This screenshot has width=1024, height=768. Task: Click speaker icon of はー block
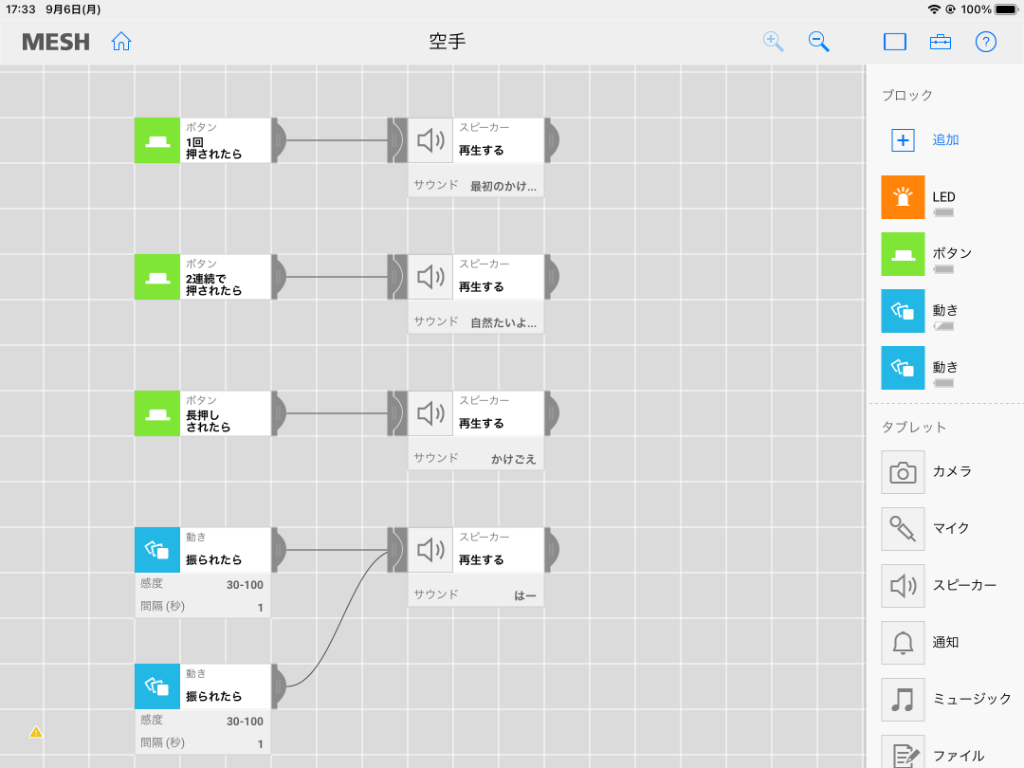click(430, 550)
